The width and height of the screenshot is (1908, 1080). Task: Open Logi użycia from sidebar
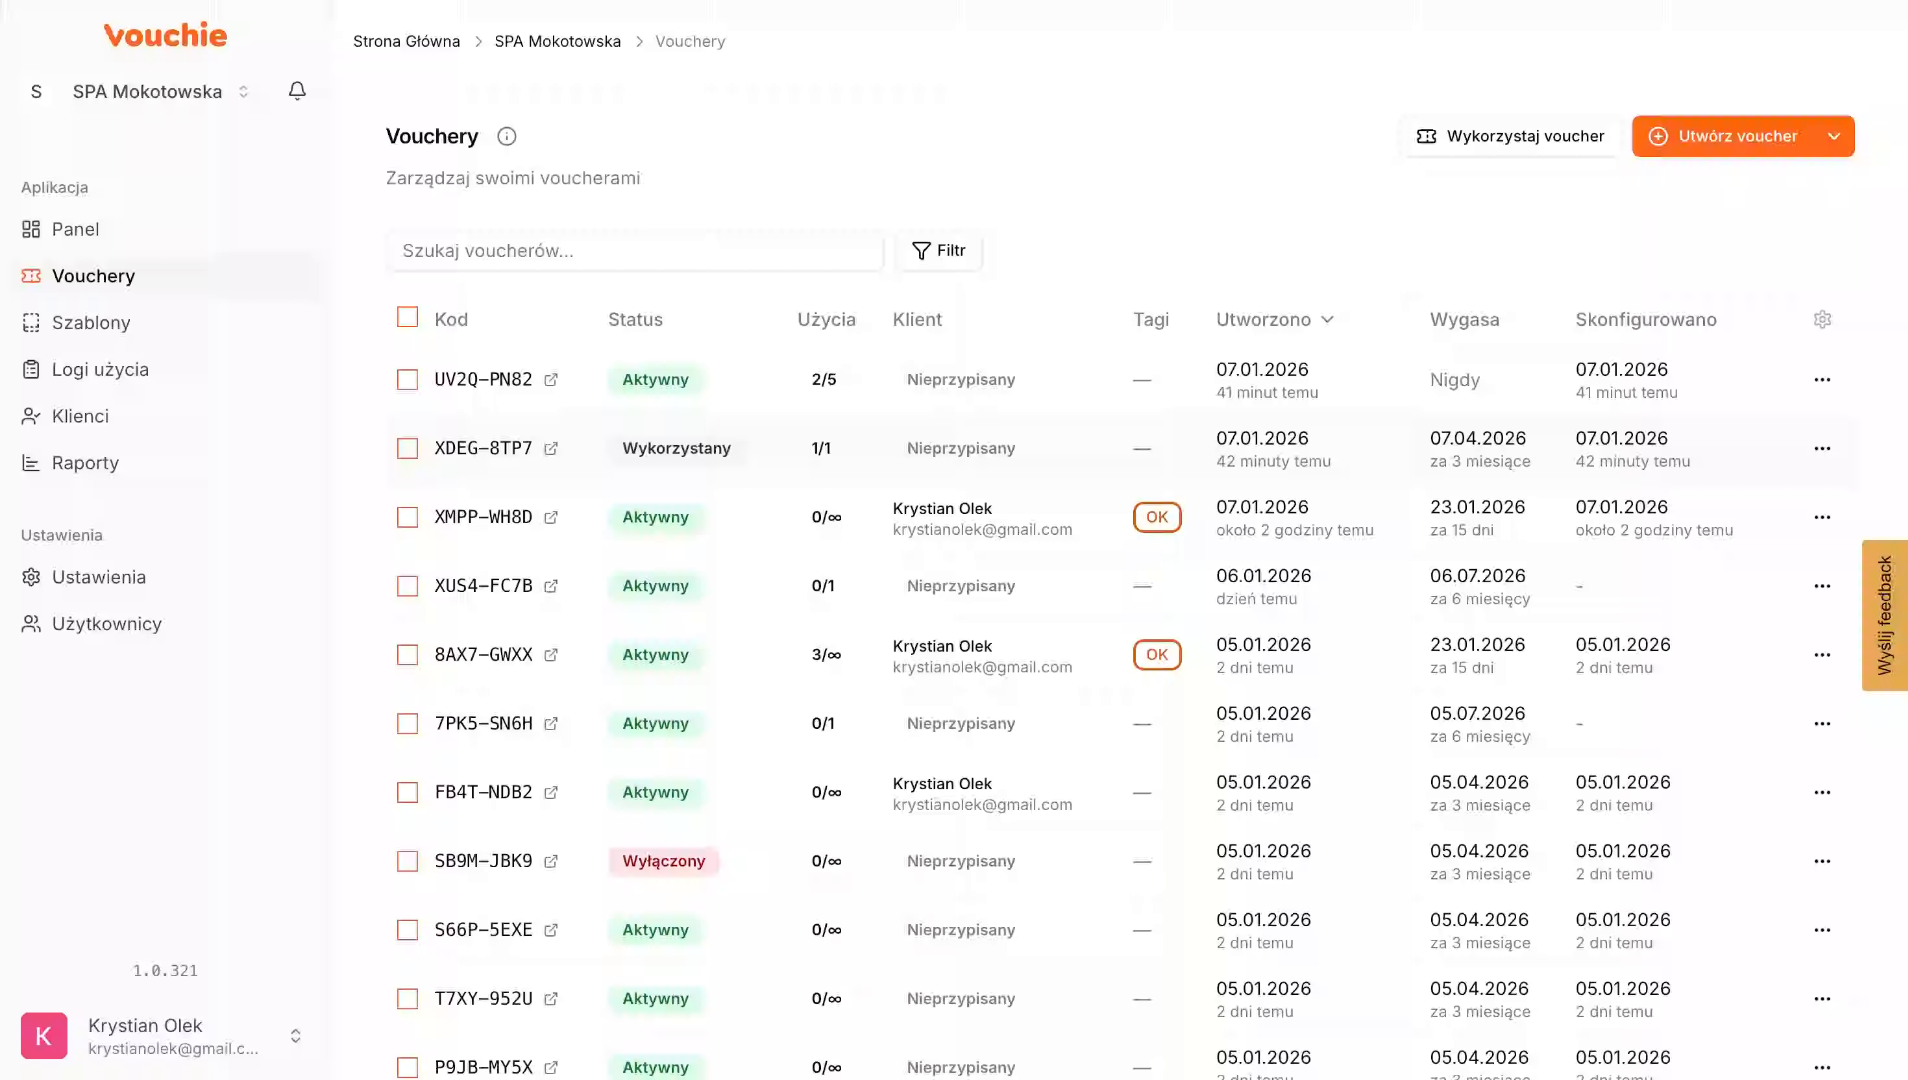[x=100, y=369]
